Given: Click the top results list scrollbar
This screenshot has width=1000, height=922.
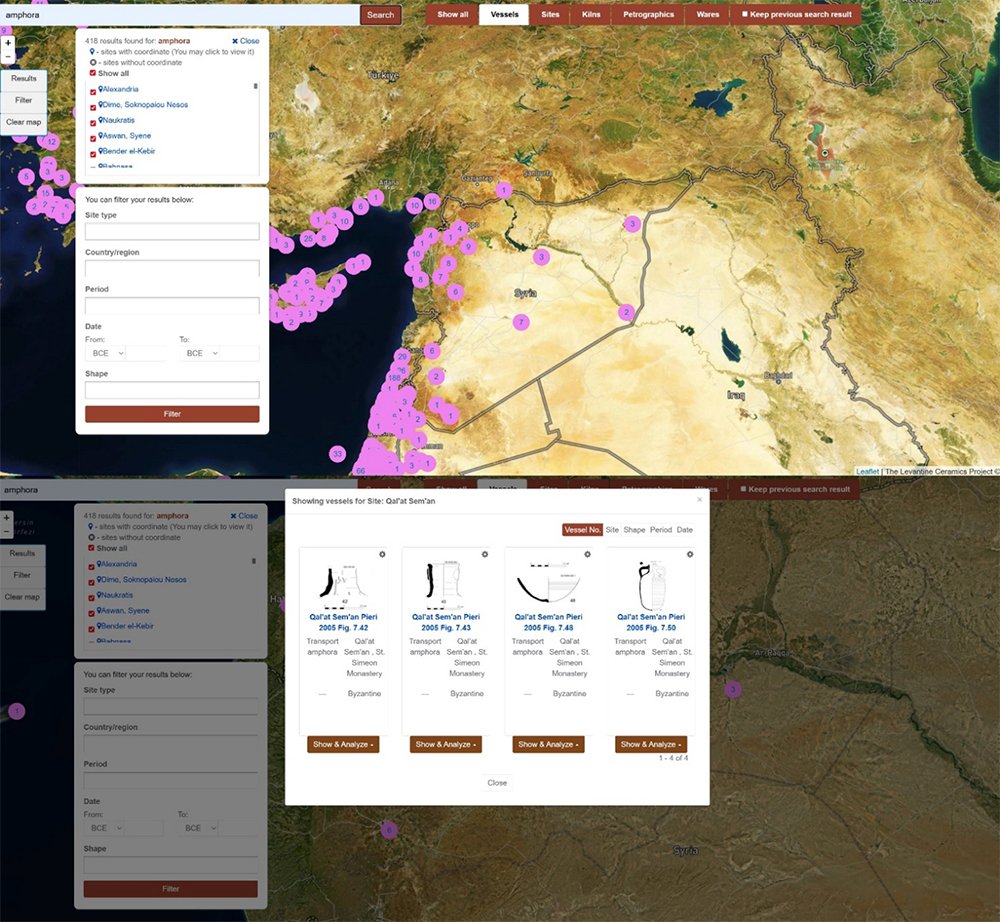Looking at the screenshot, I should tap(256, 85).
